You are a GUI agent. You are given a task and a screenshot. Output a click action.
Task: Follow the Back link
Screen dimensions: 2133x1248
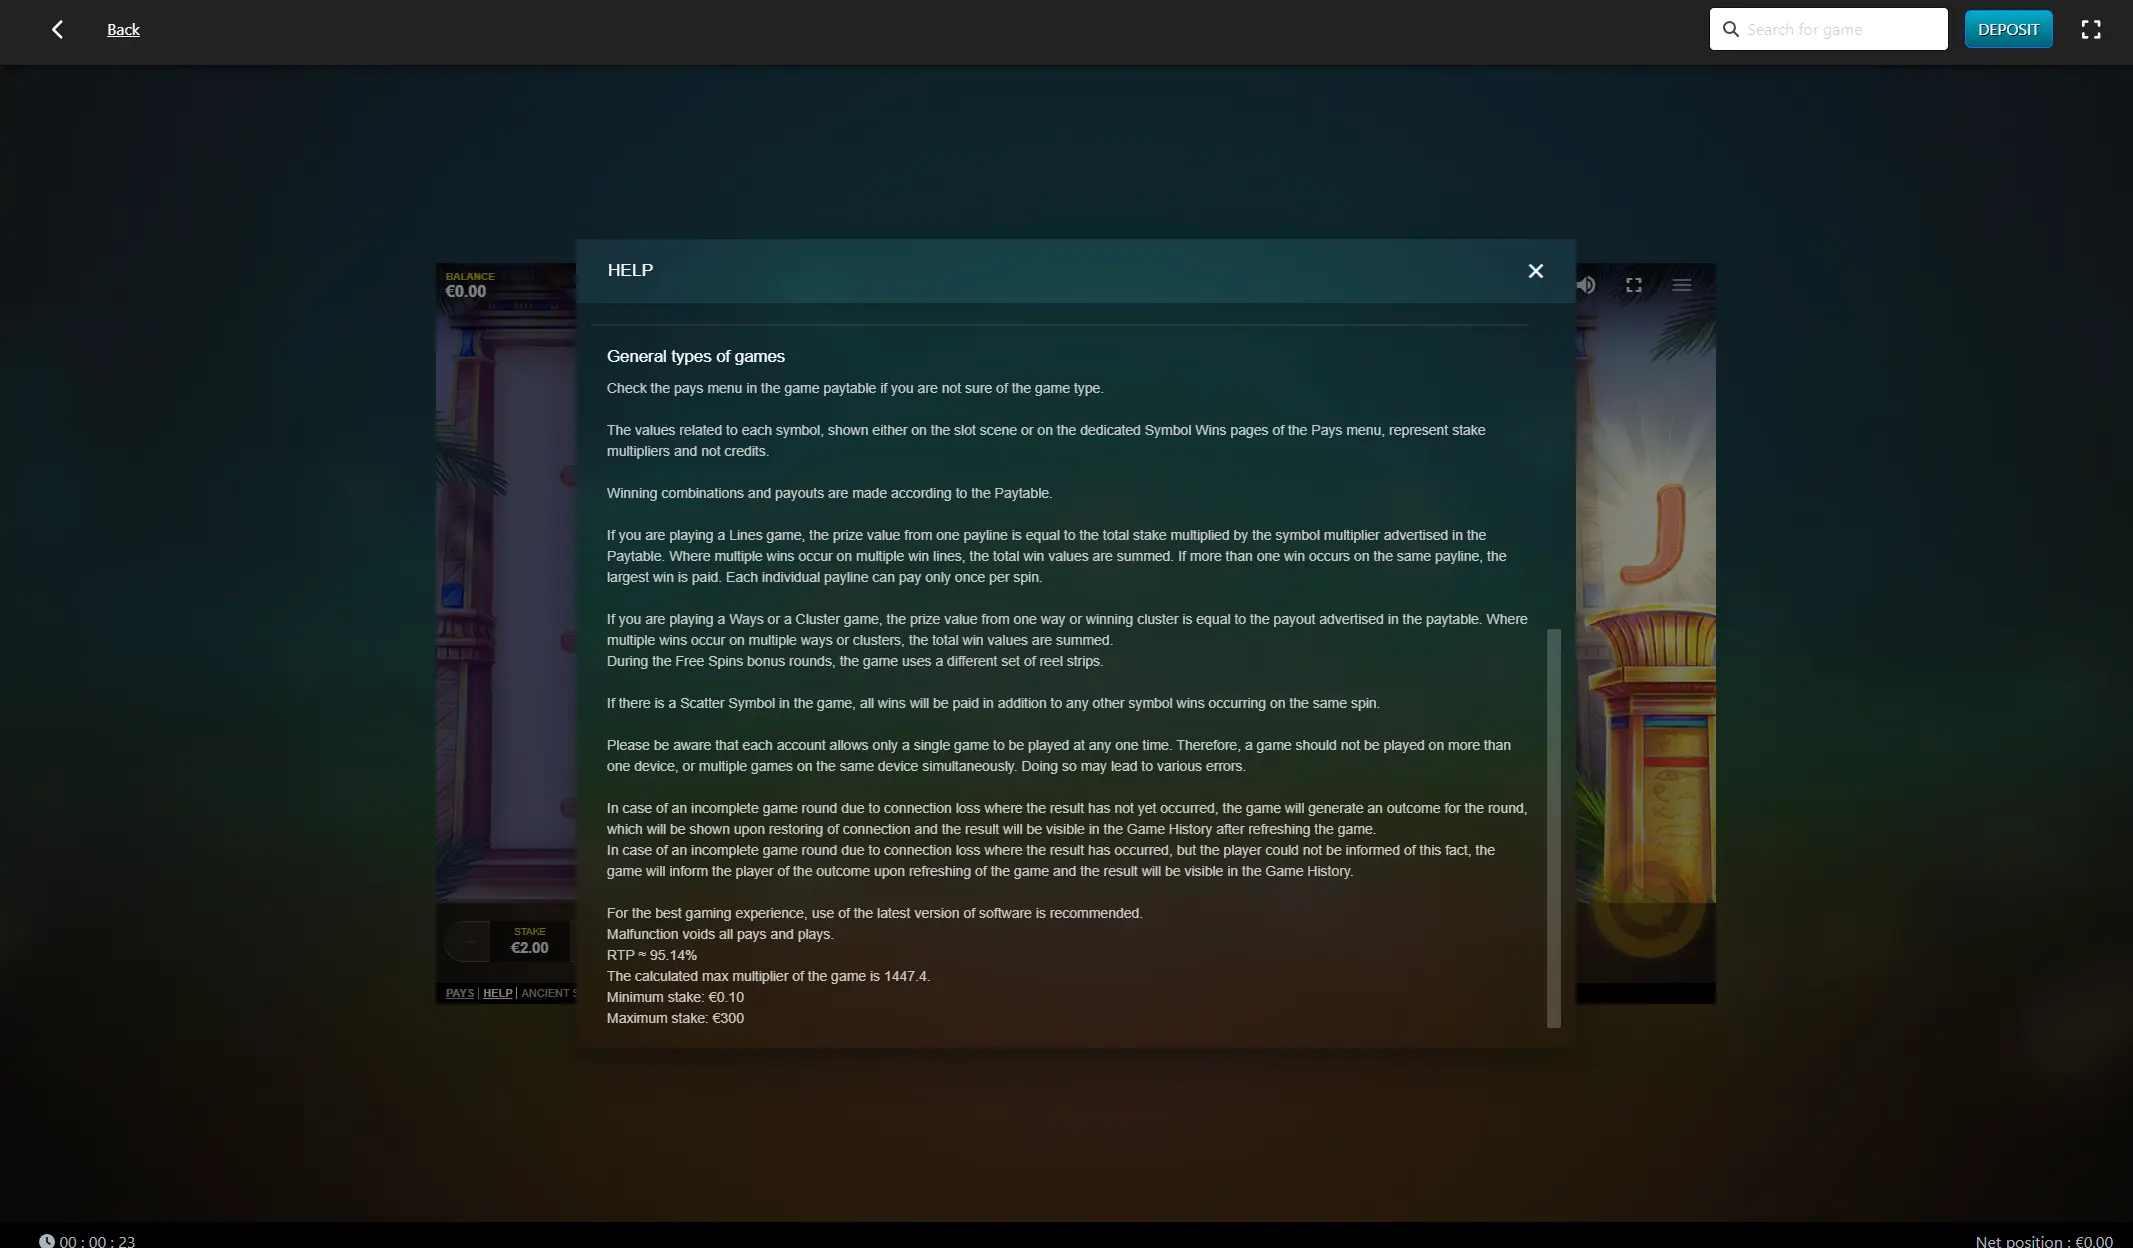coord(123,30)
